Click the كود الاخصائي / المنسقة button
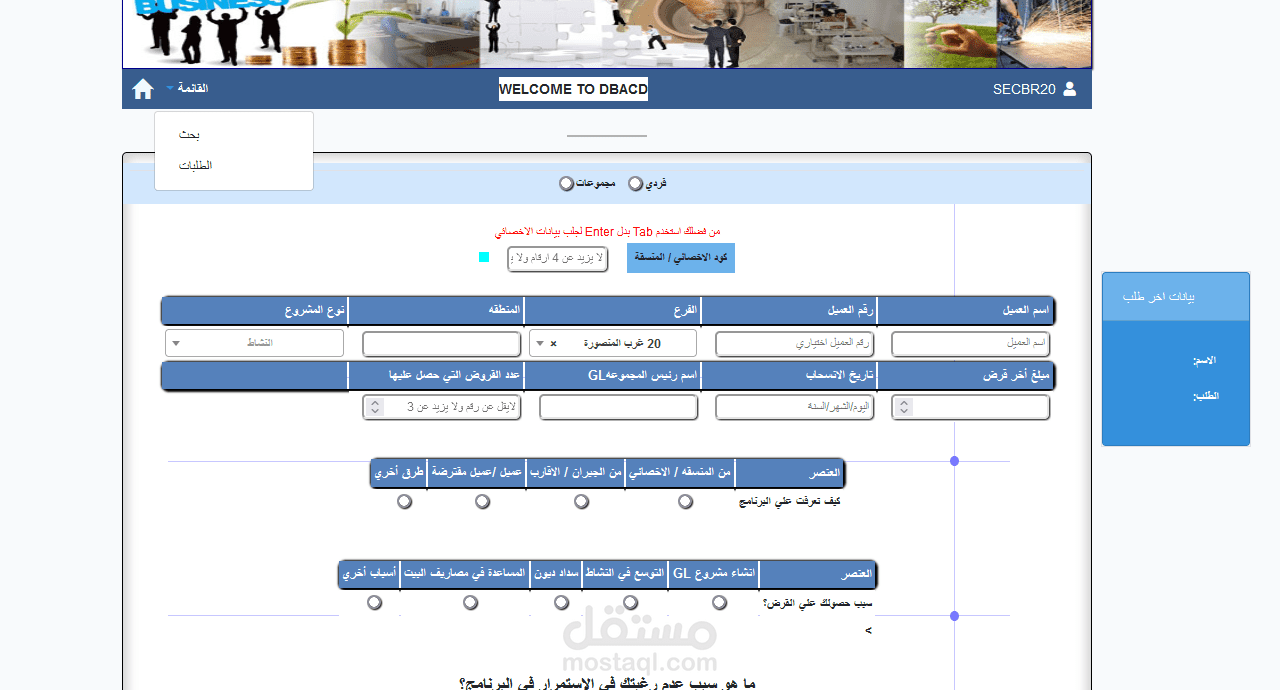1280x690 pixels. [x=681, y=258]
